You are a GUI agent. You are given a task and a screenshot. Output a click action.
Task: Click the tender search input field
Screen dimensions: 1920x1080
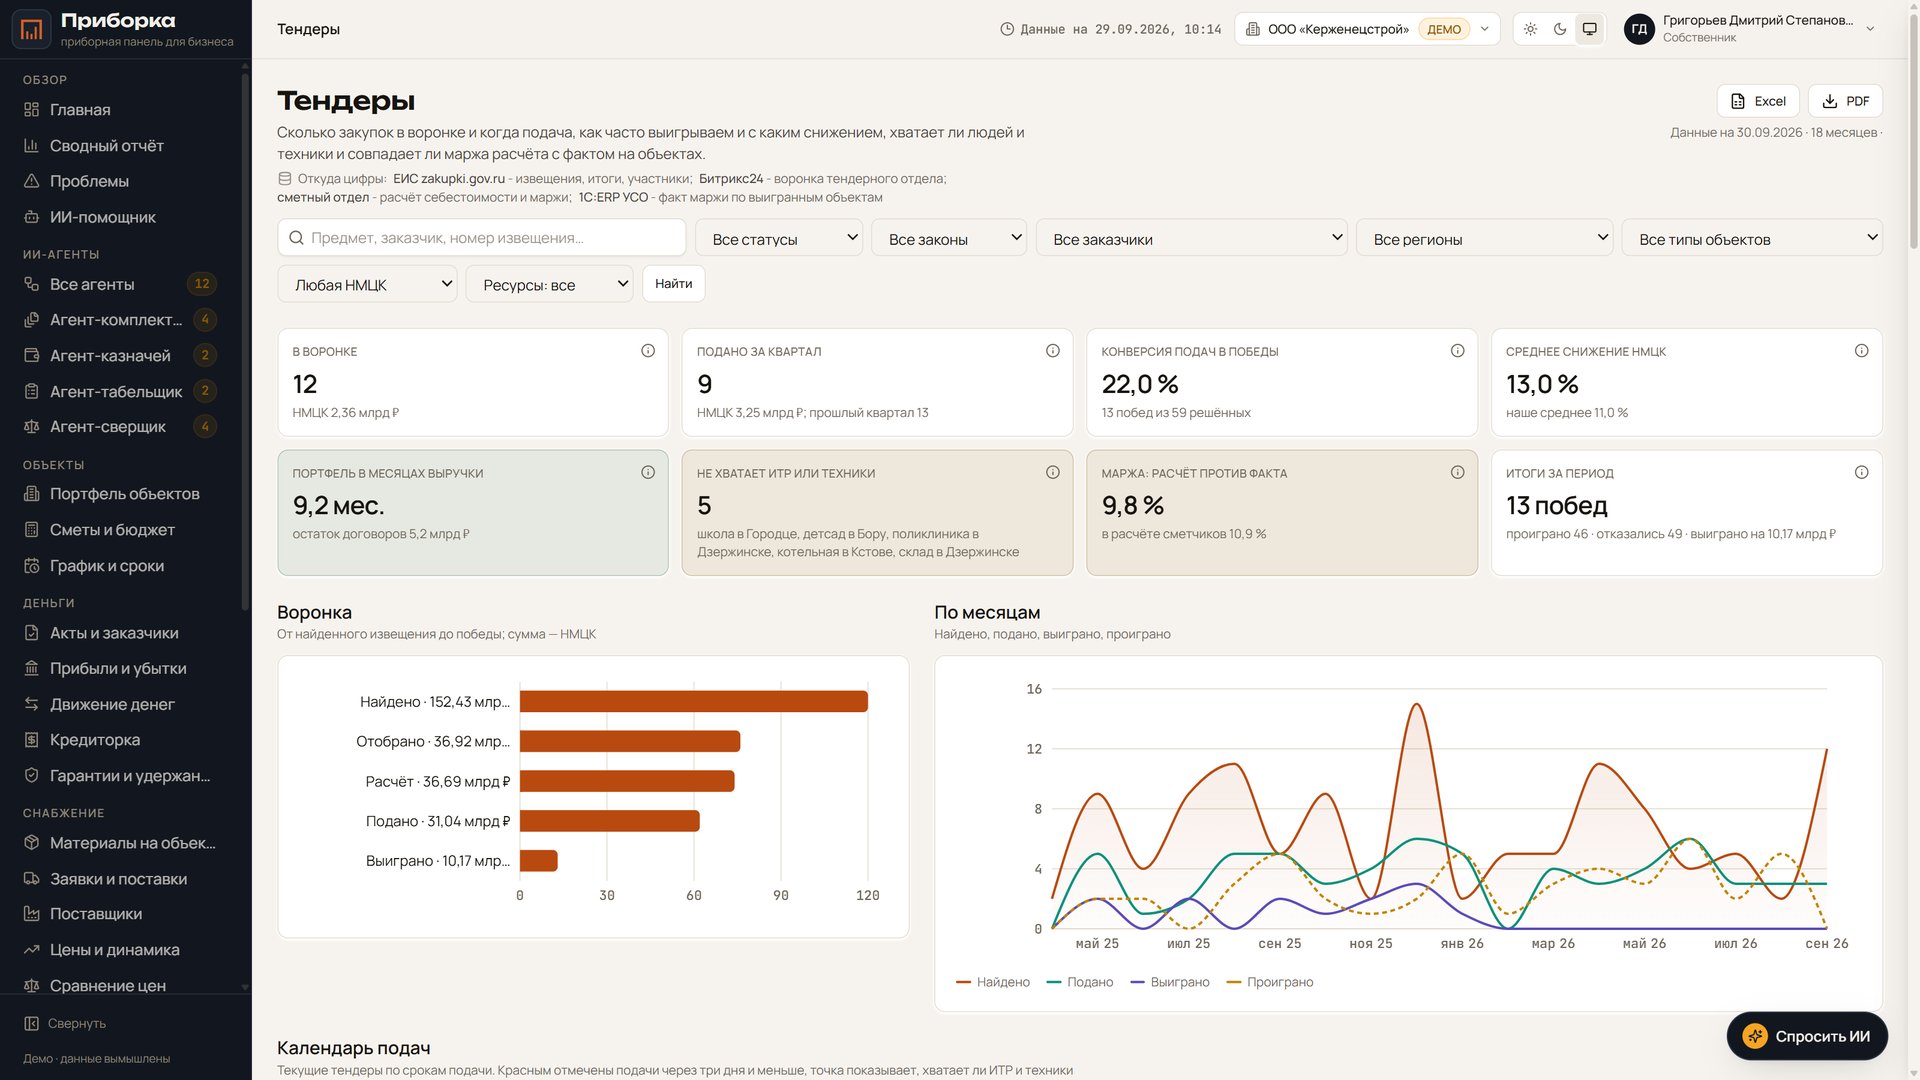481,238
